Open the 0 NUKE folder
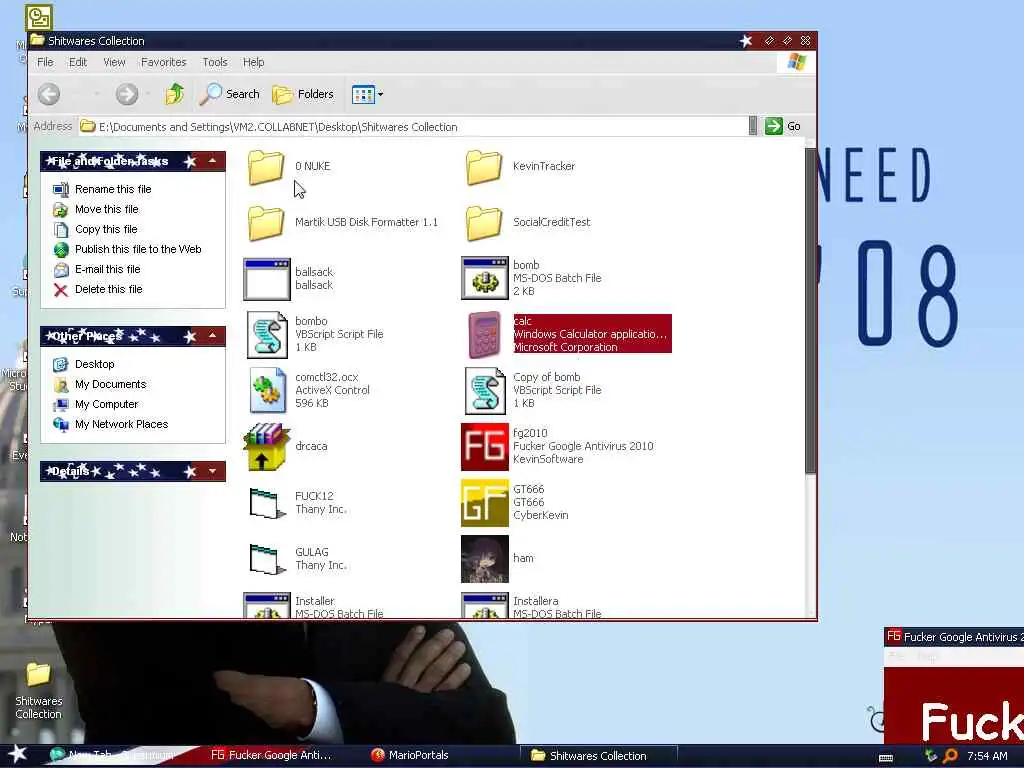Viewport: 1024px width, 768px height. click(266, 167)
